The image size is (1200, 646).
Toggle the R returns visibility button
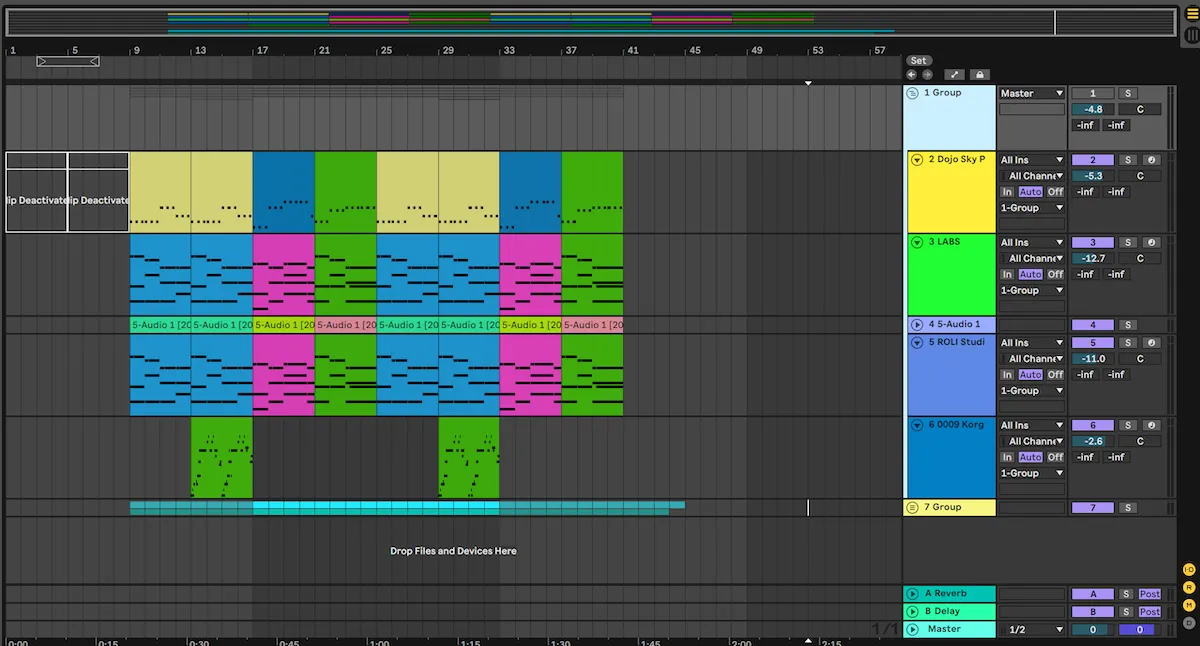(1189, 587)
